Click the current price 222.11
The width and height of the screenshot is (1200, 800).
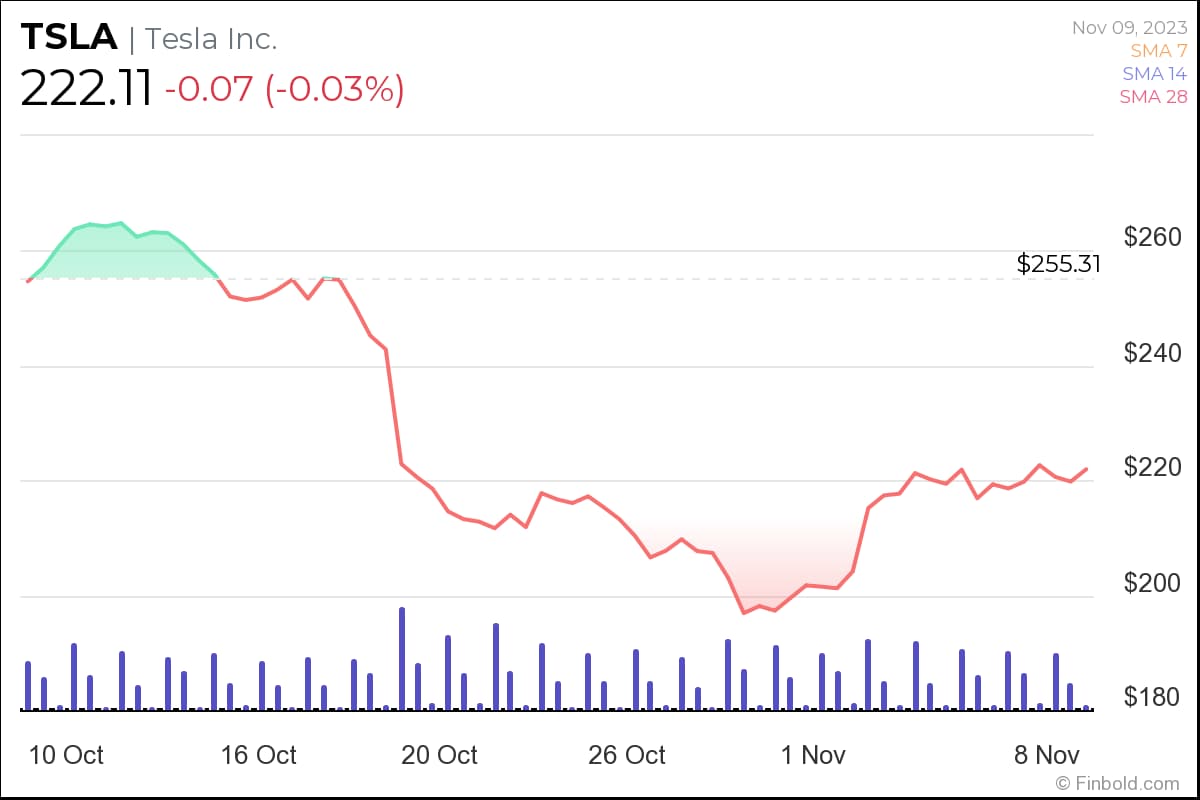(x=86, y=89)
